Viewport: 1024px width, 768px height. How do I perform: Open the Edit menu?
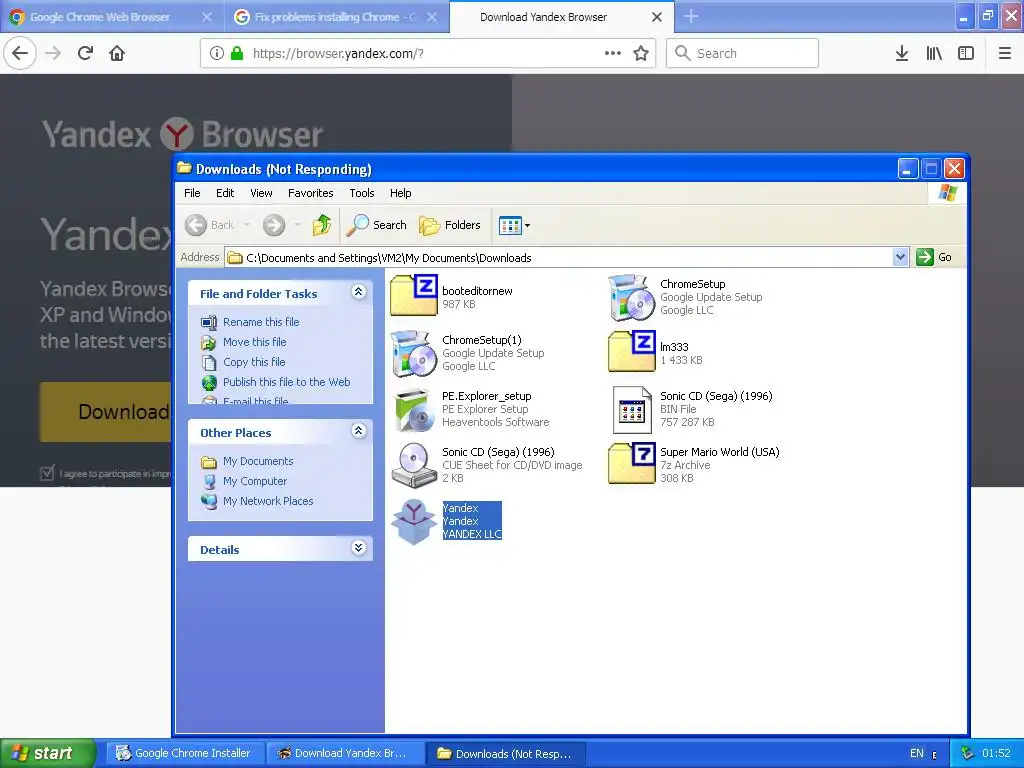225,193
